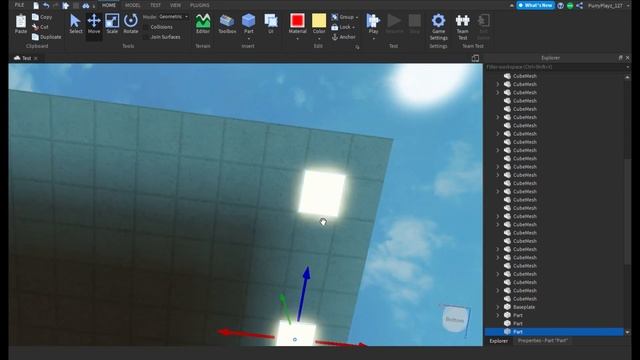The width and height of the screenshot is (640, 360).
Task: Open the Mode Geometric dropdown
Action: pos(173,17)
